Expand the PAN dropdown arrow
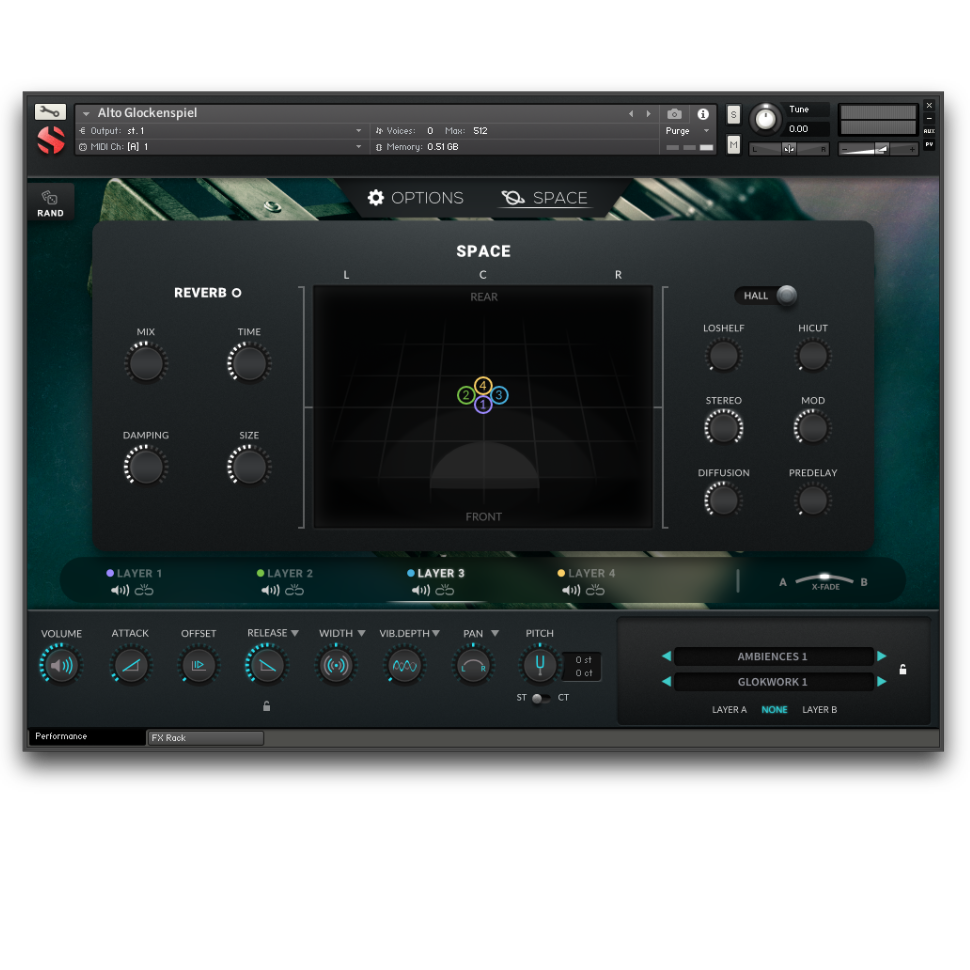The image size is (970, 970). click(x=495, y=633)
